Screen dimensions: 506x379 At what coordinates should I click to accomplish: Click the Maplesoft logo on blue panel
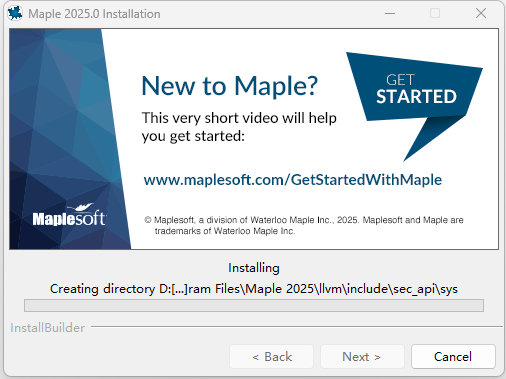pos(69,216)
